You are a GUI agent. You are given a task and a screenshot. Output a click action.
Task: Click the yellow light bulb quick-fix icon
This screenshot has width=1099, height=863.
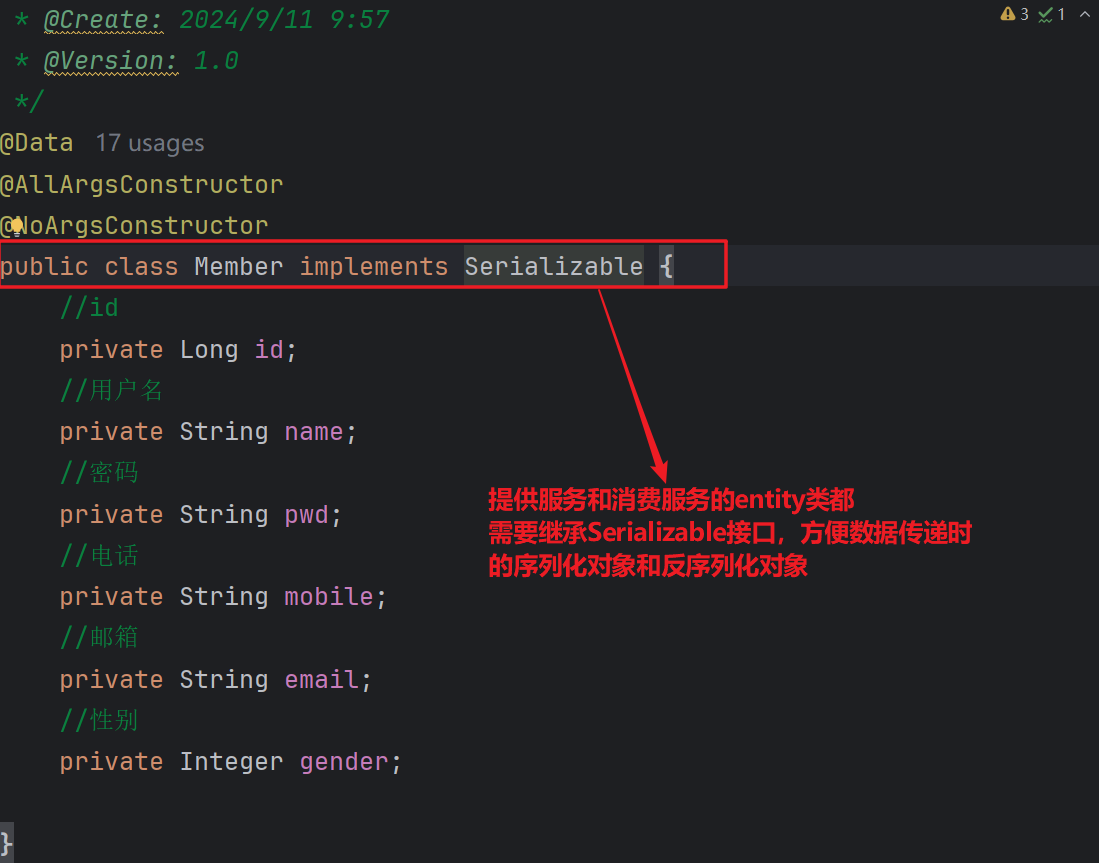(16, 226)
